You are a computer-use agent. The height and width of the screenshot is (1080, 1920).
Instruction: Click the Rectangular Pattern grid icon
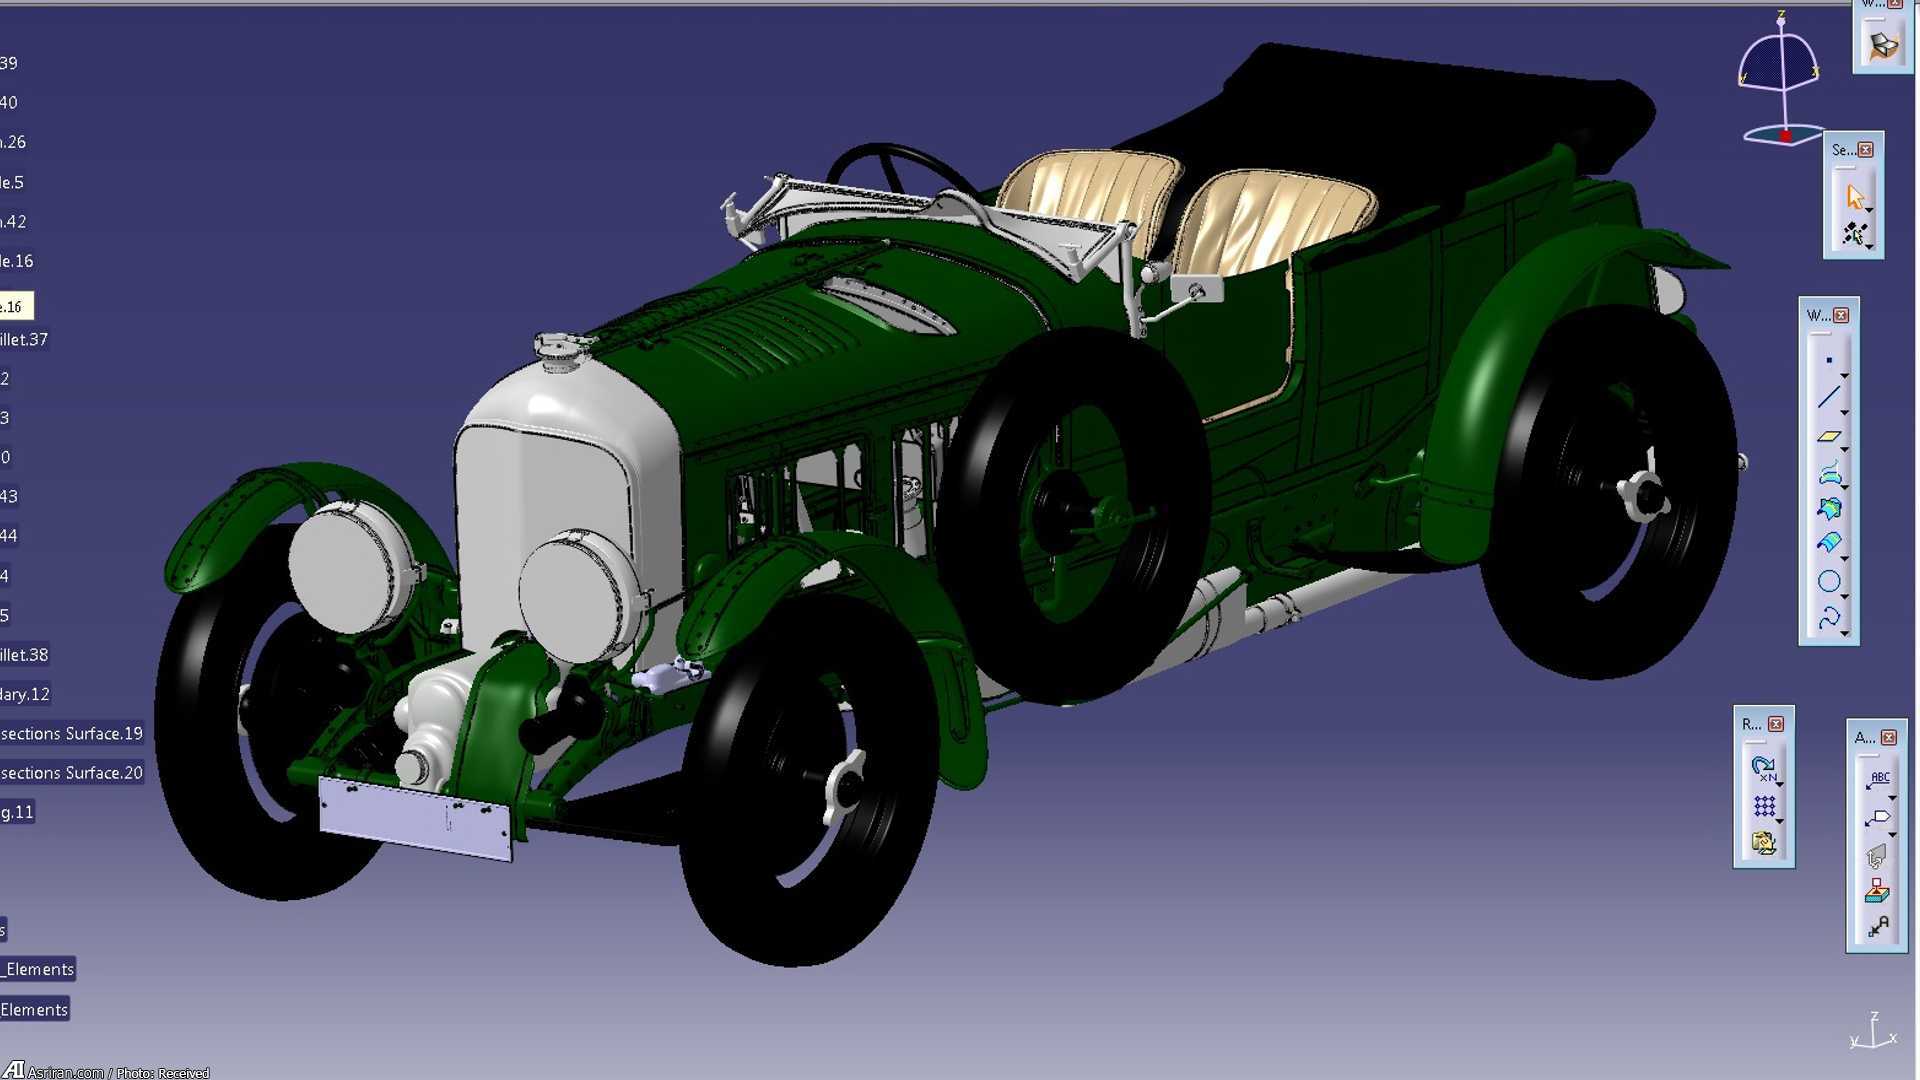tap(1764, 806)
